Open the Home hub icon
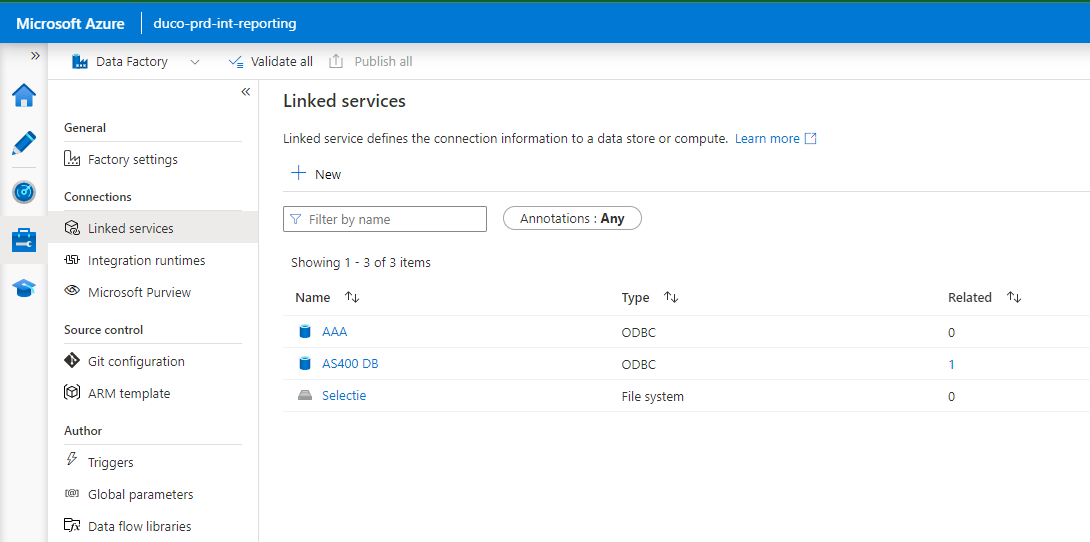The width and height of the screenshot is (1090, 542). pyautogui.click(x=24, y=95)
